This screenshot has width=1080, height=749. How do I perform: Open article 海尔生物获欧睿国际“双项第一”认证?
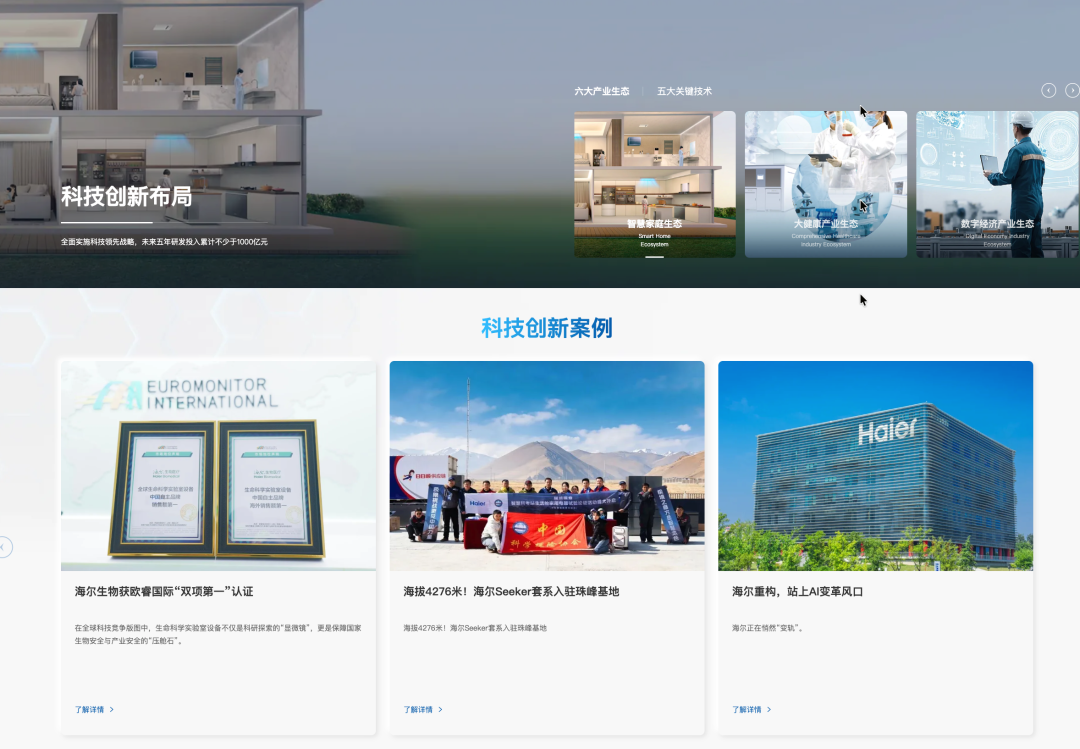click(x=164, y=591)
